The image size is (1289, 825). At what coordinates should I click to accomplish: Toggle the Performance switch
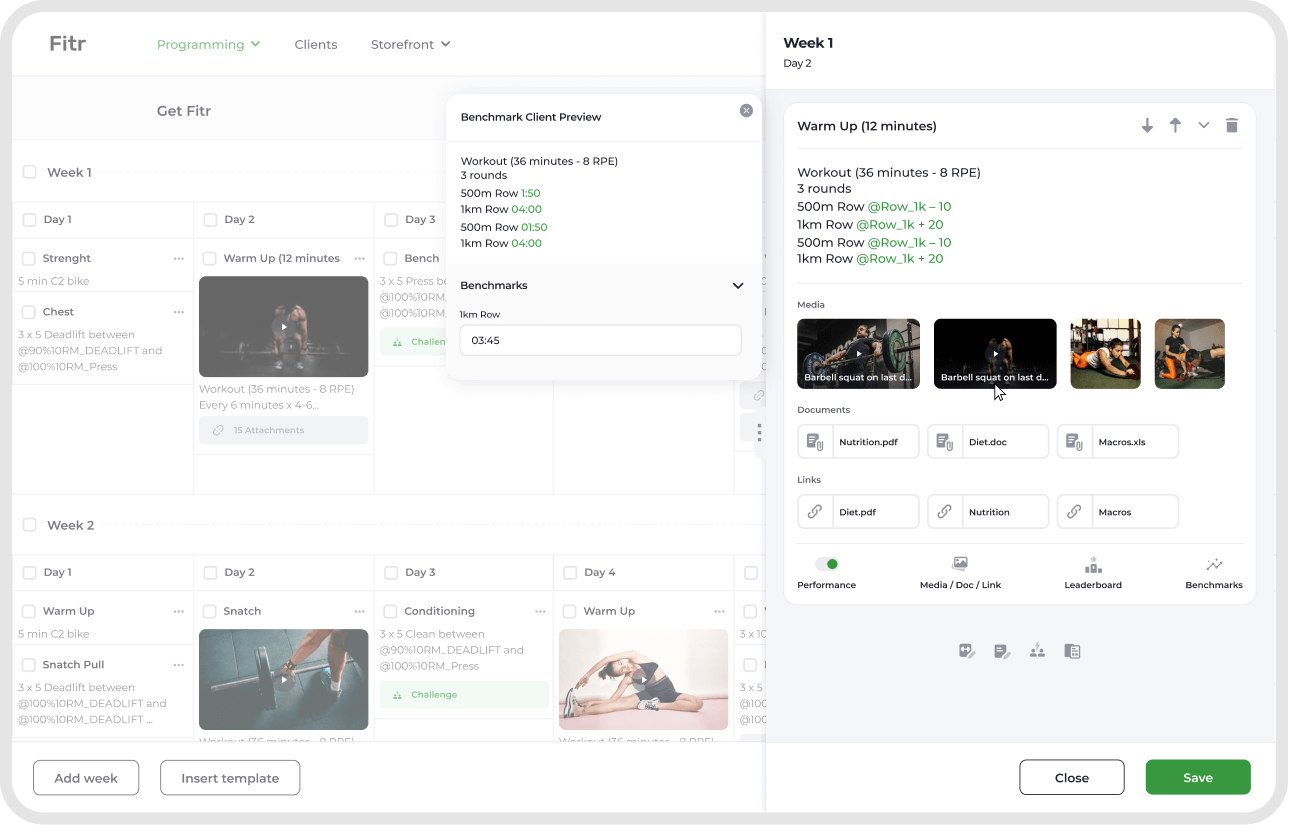[826, 565]
